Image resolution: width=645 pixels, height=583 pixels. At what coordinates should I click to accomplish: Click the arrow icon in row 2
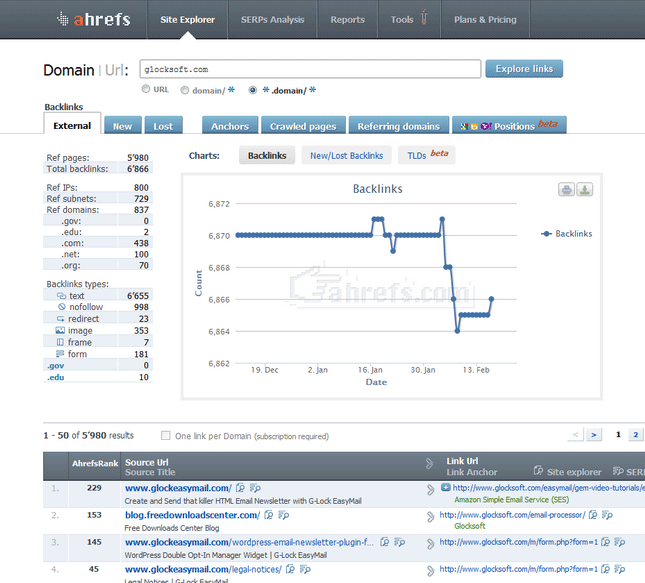[430, 517]
